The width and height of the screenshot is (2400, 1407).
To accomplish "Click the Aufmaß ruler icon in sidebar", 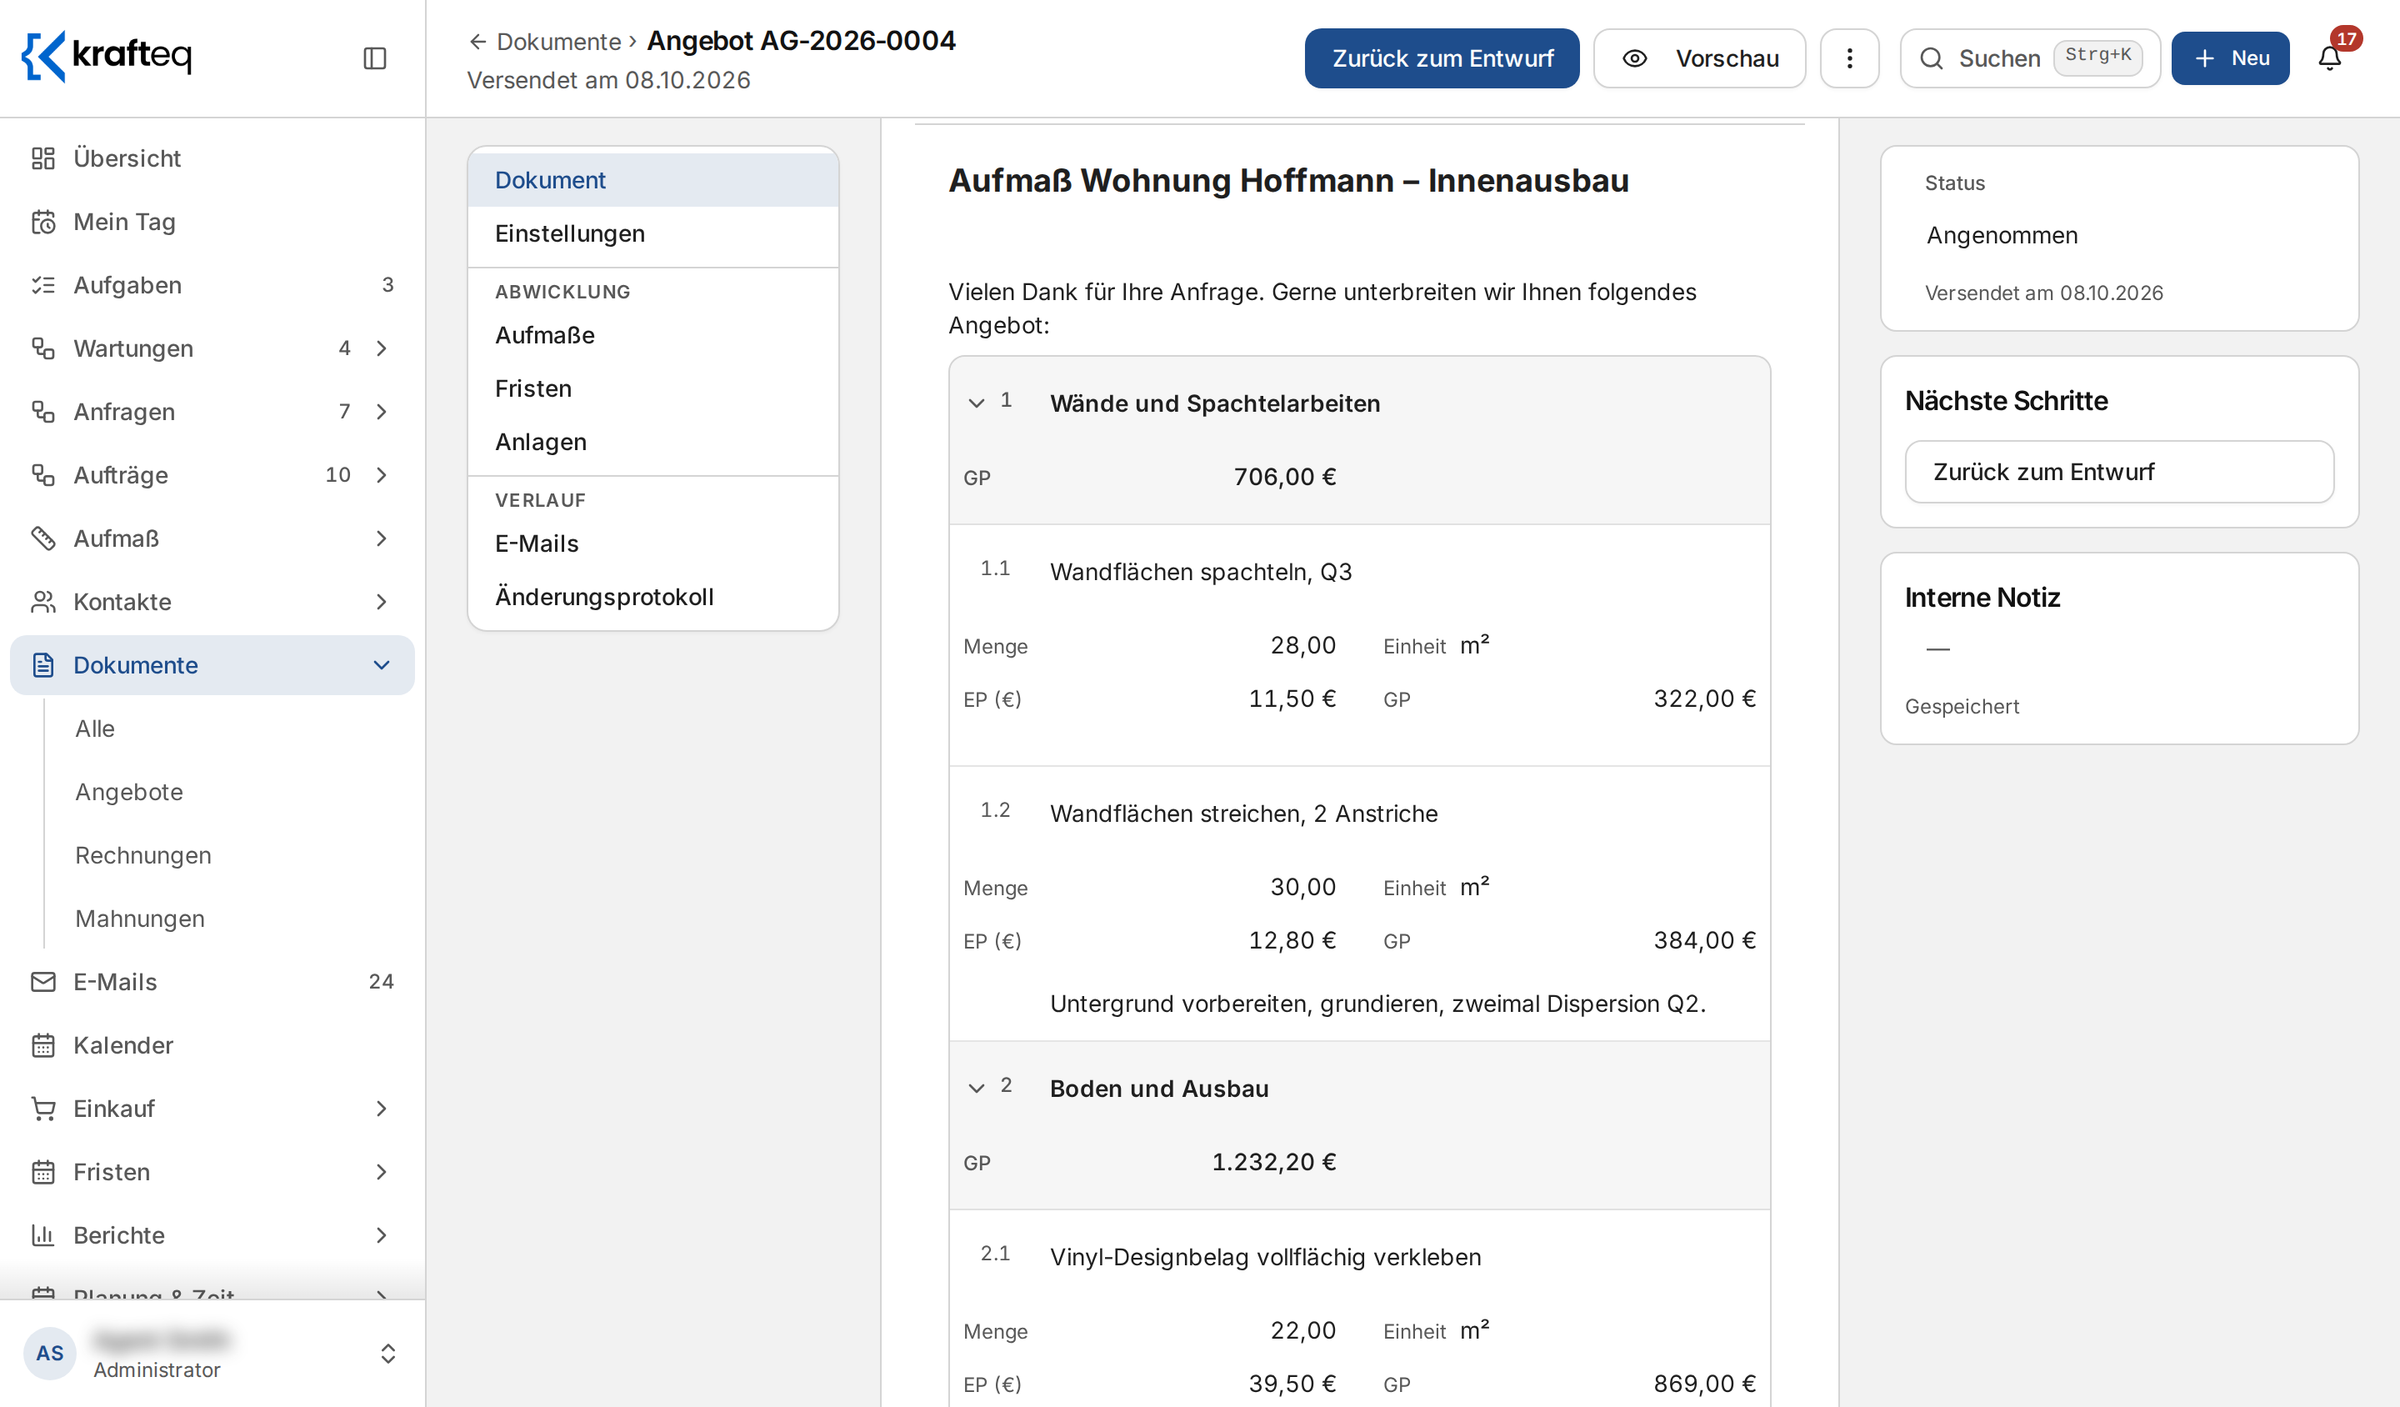I will 43,538.
